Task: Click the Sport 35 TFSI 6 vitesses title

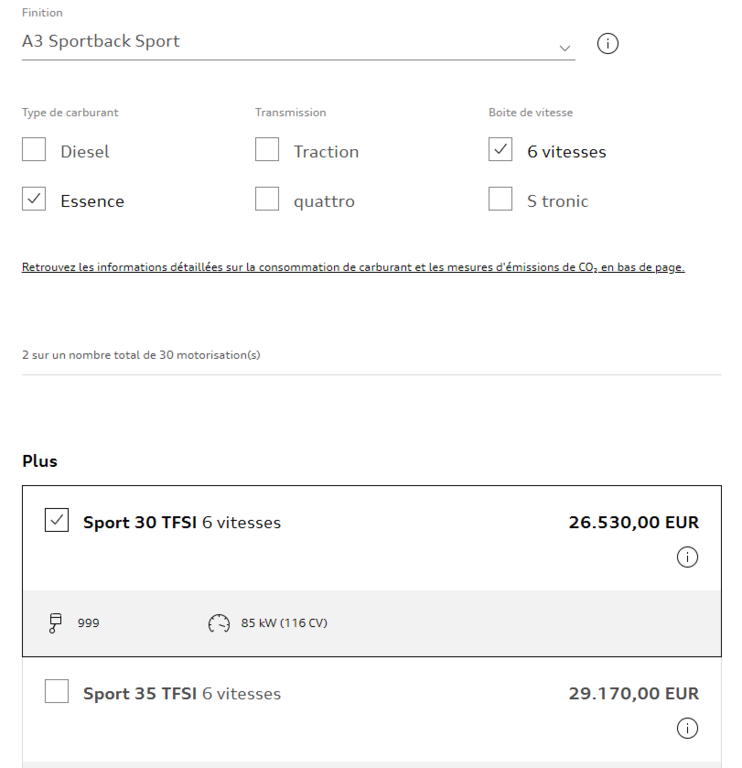Action: pos(182,693)
